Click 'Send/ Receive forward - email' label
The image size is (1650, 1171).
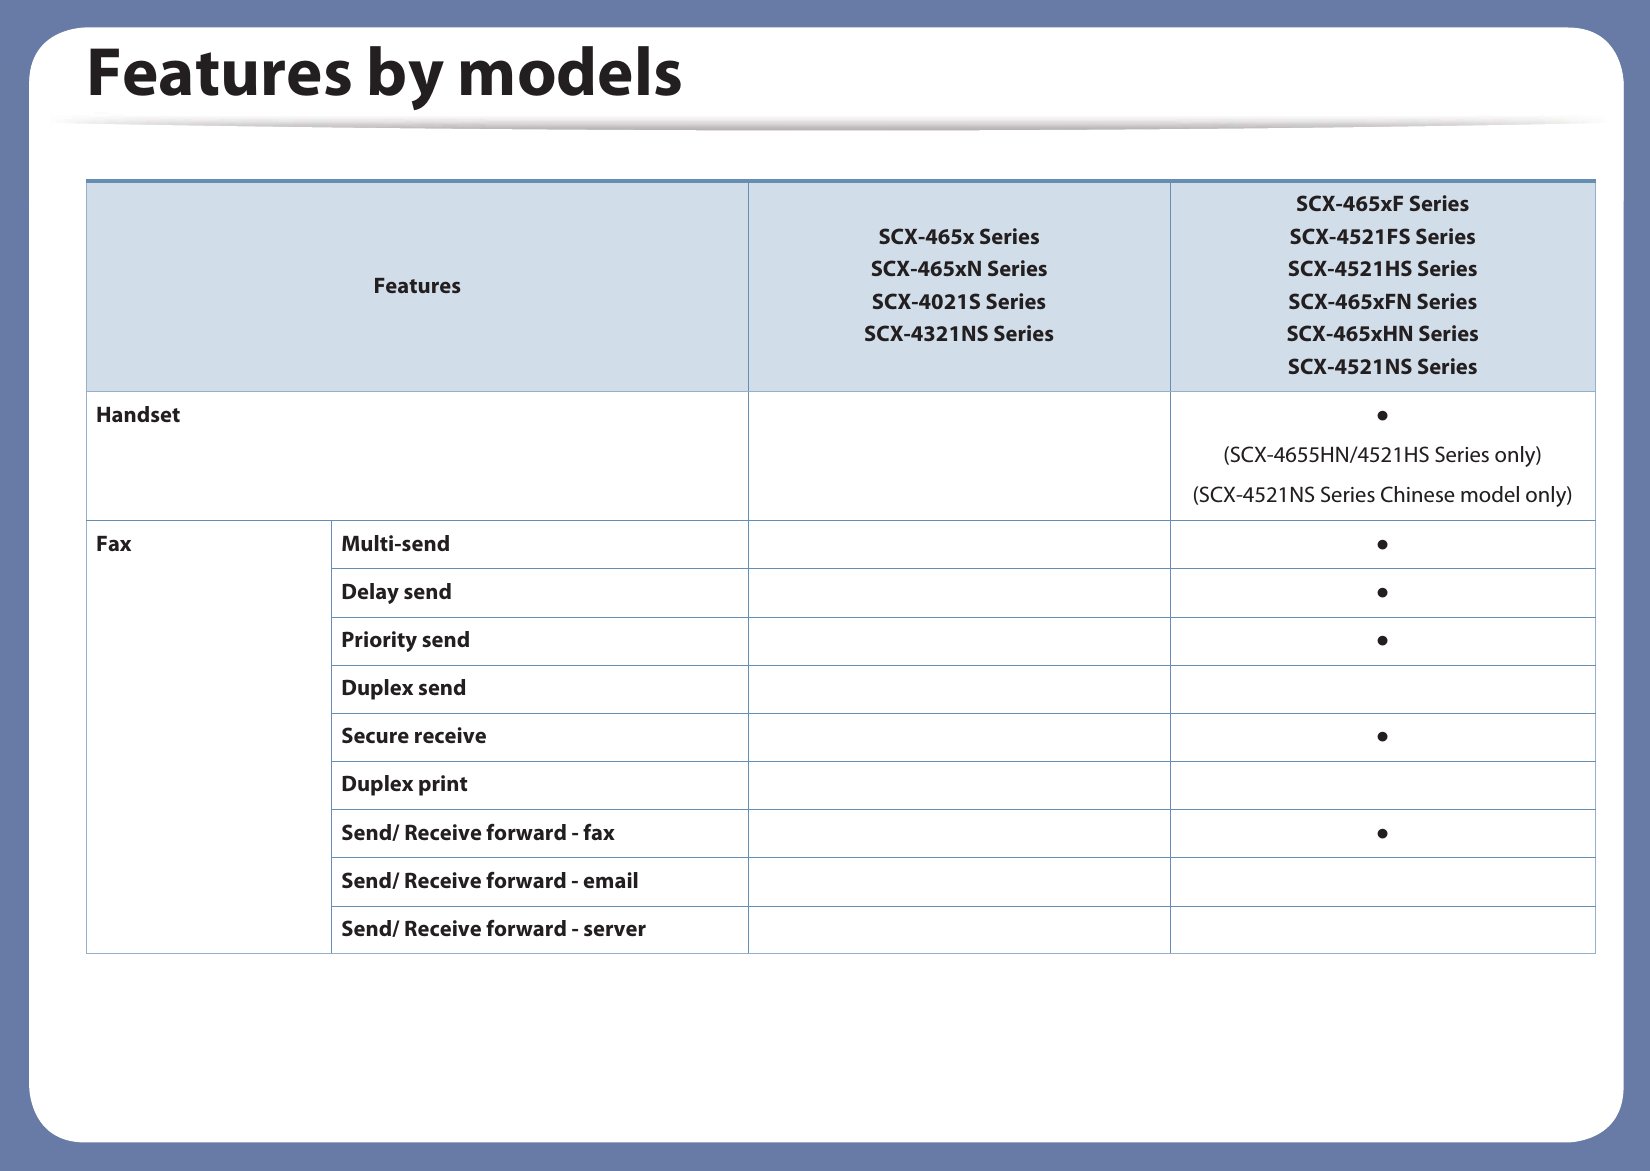[489, 881]
